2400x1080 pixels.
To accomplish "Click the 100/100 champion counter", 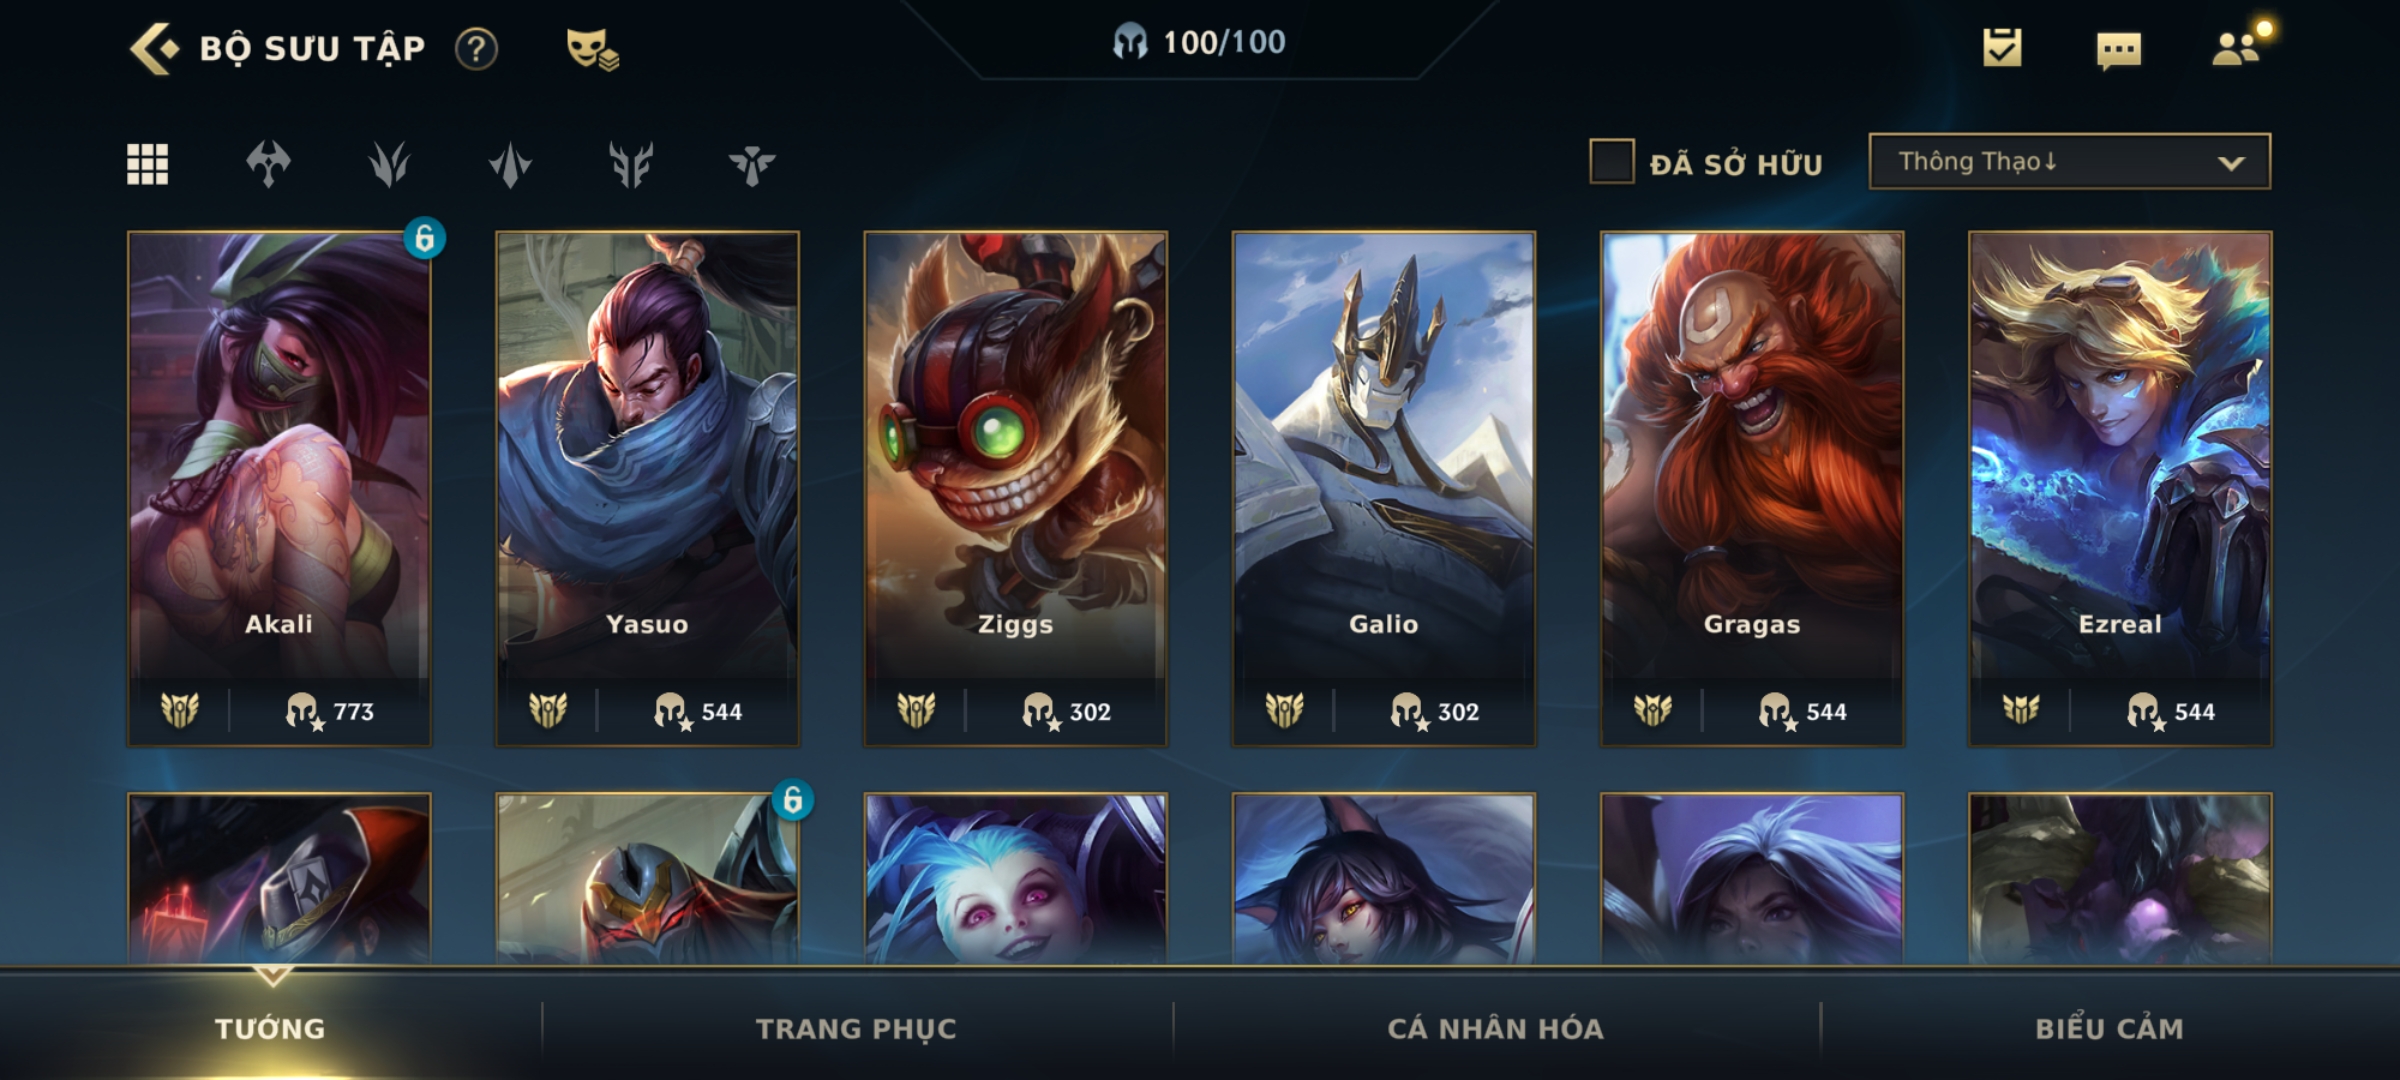I will coord(1199,42).
